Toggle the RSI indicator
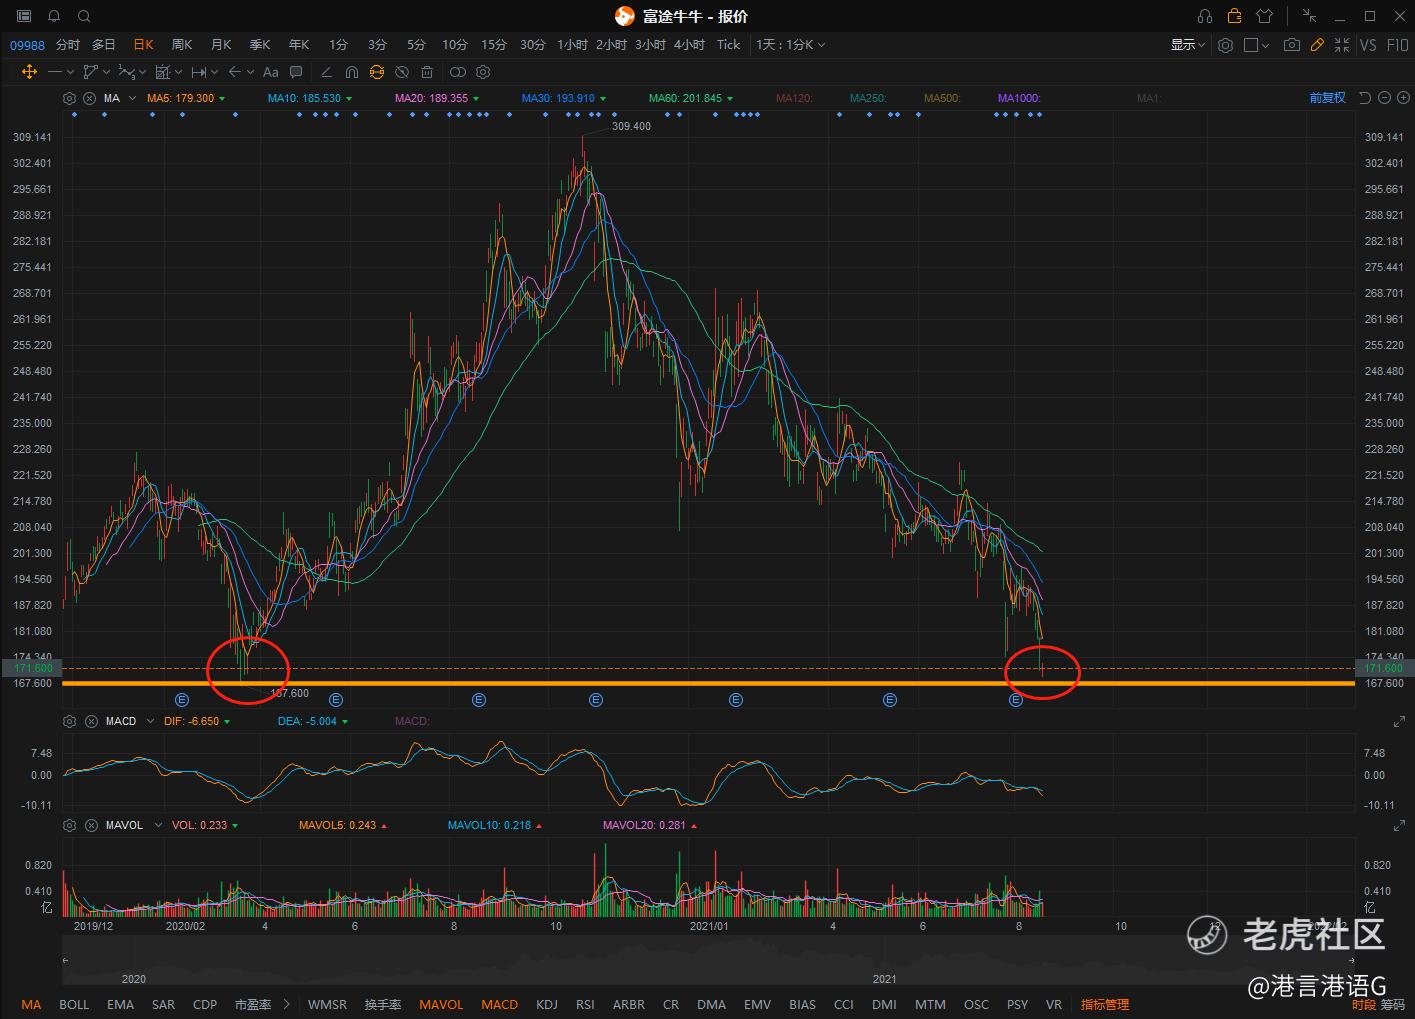 coord(585,1004)
